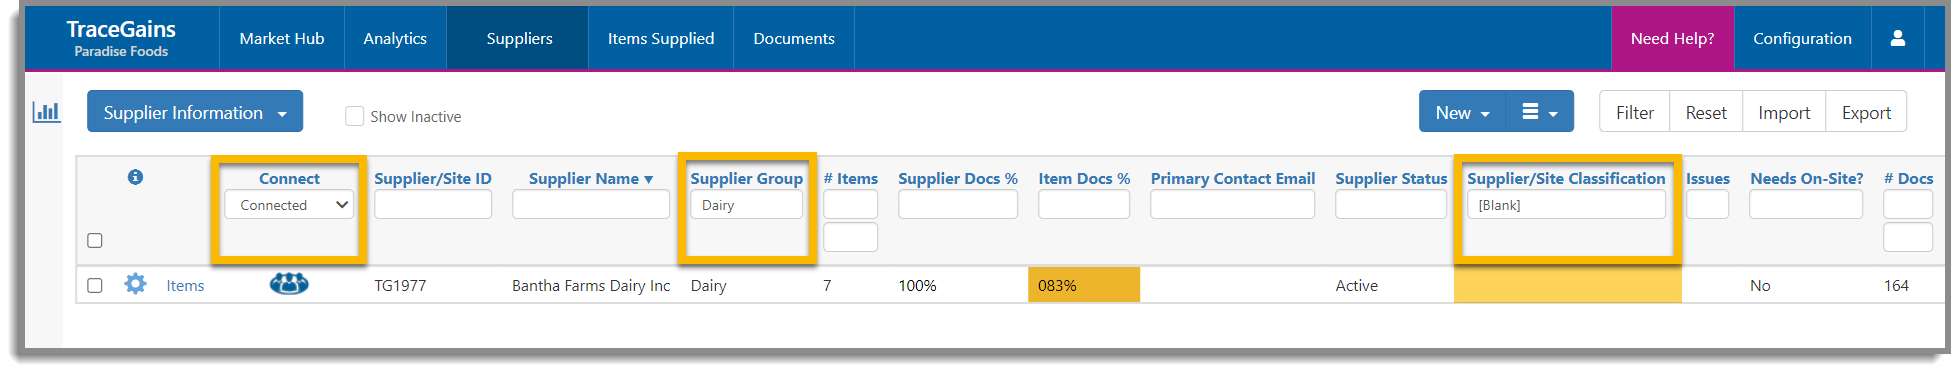Screen dimensions: 1951x373
Task: Open the Items link for Bantha Farms
Action: click(185, 285)
